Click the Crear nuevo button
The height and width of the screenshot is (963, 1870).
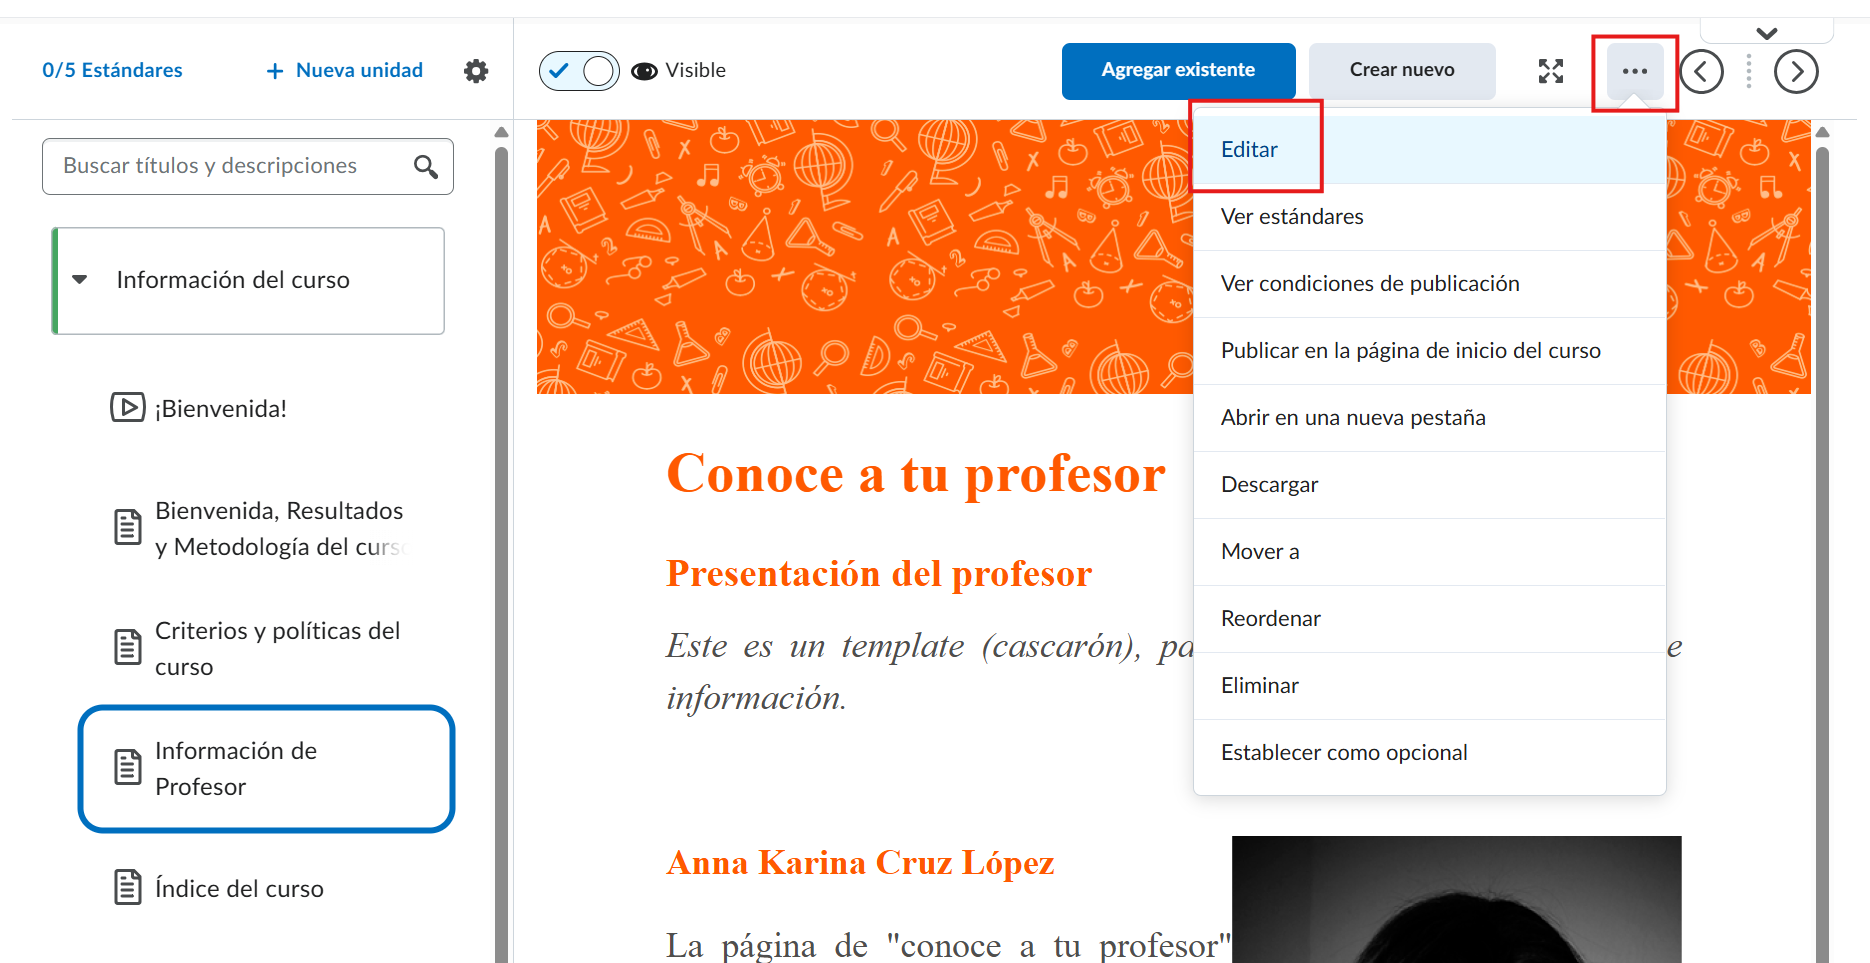click(1401, 71)
